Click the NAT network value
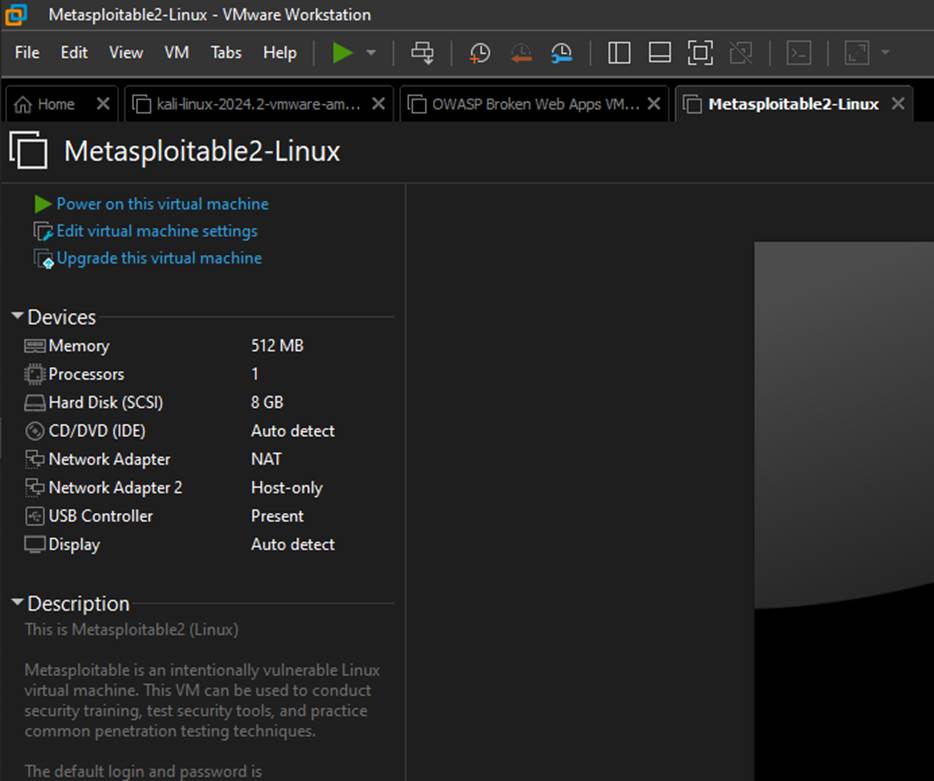The image size is (934, 781). pyautogui.click(x=266, y=459)
